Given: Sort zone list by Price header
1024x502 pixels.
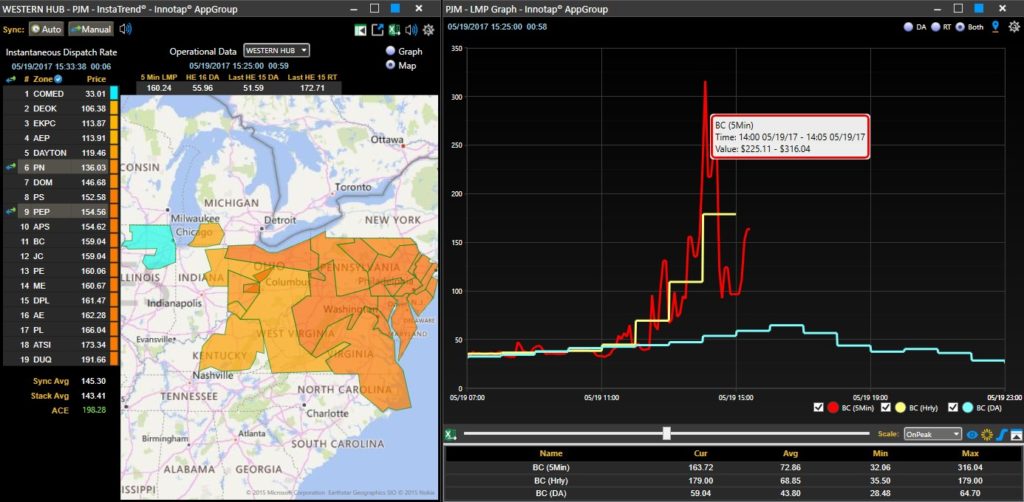Looking at the screenshot, I should click(x=96, y=79).
